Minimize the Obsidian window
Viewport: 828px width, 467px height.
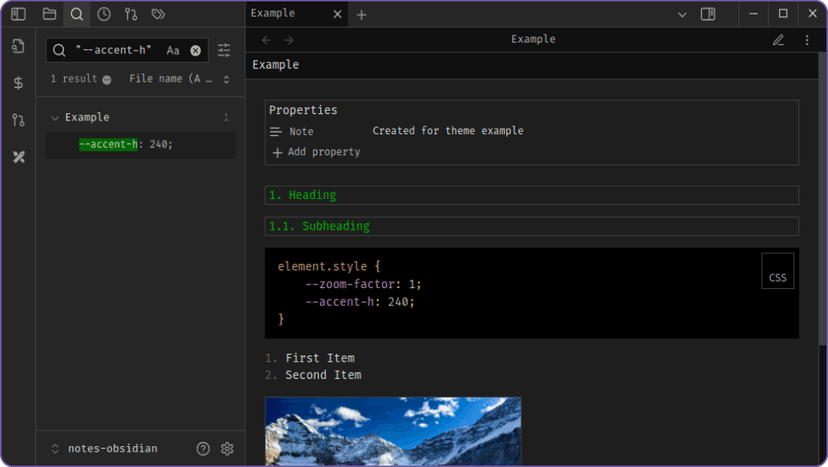pyautogui.click(x=754, y=14)
